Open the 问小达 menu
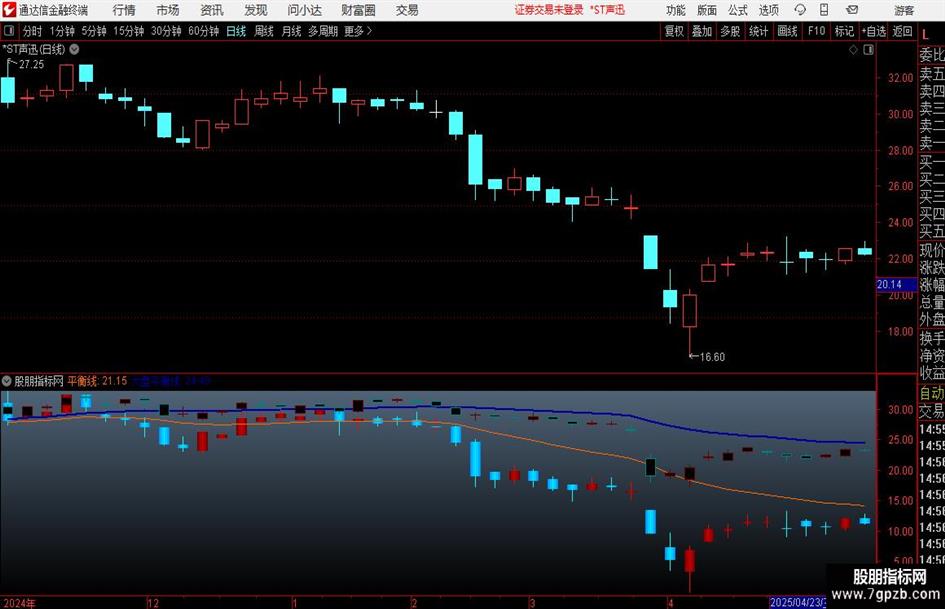This screenshot has height=609, width=945. 304,10
